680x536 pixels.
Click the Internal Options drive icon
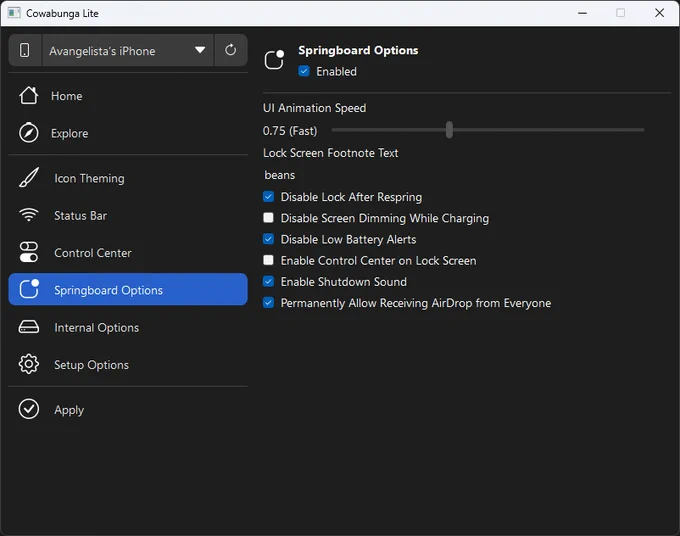click(29, 327)
